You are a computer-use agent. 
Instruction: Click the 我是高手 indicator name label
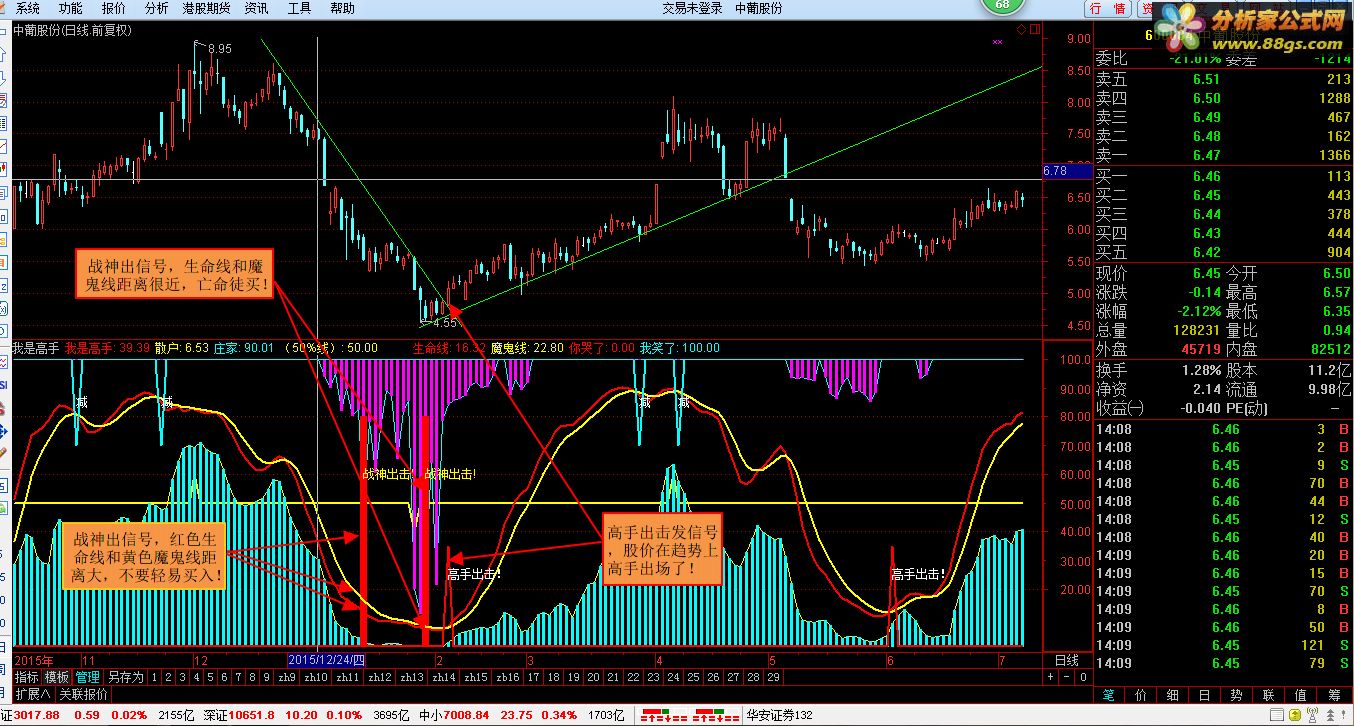36,348
